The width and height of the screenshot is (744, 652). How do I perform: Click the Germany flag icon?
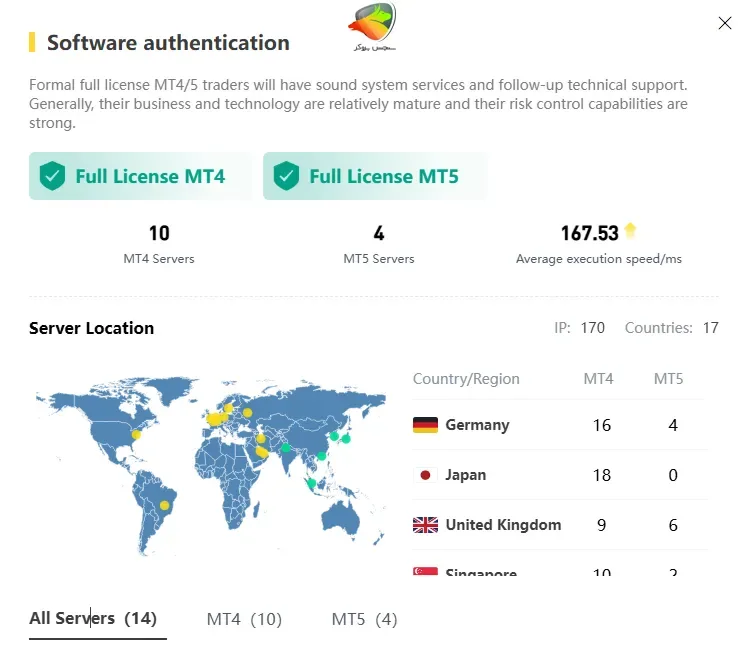(x=425, y=425)
